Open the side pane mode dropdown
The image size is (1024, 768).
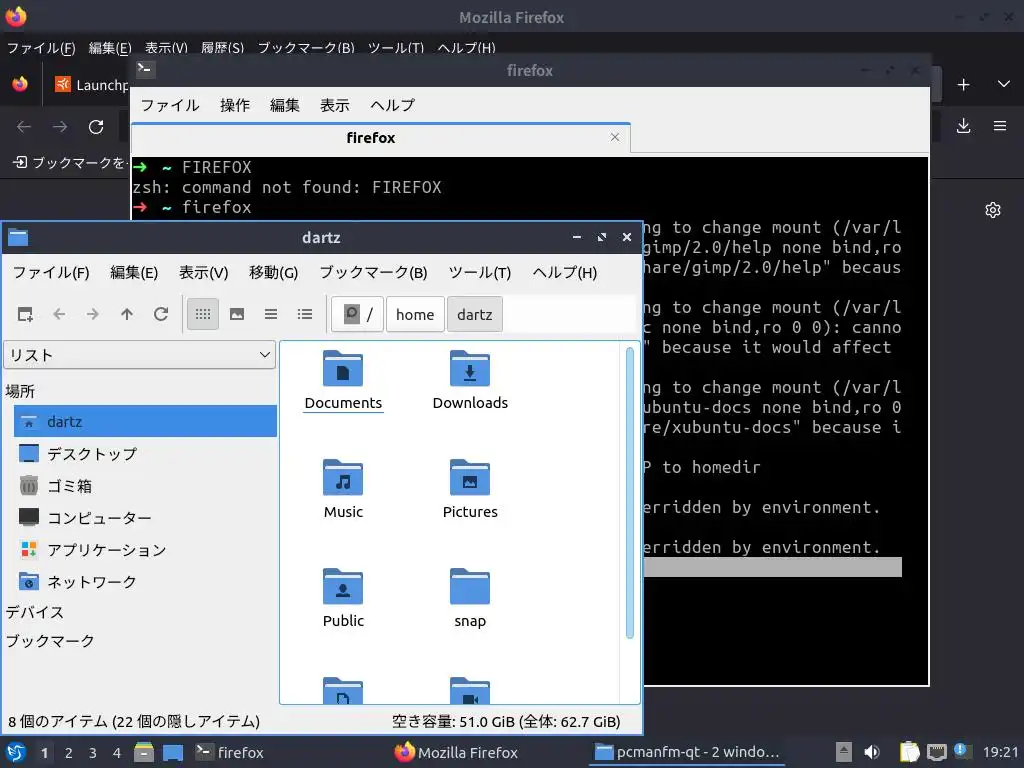[x=140, y=355]
